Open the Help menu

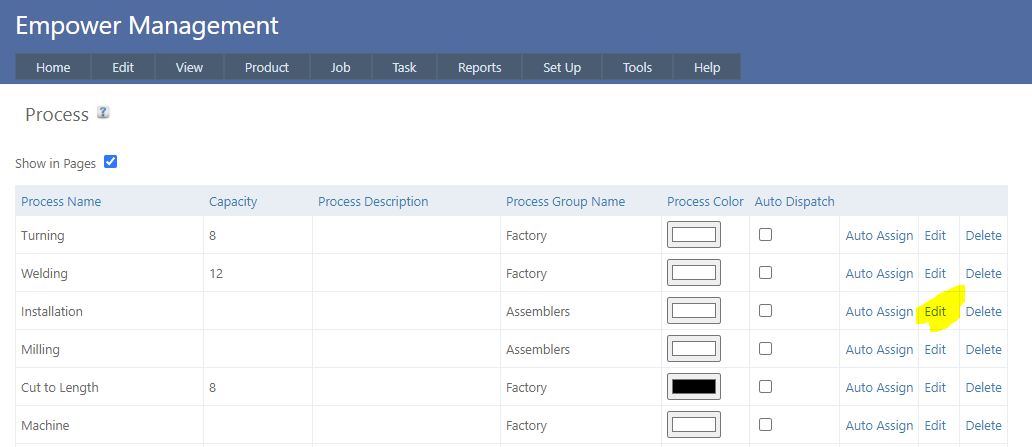coord(707,67)
